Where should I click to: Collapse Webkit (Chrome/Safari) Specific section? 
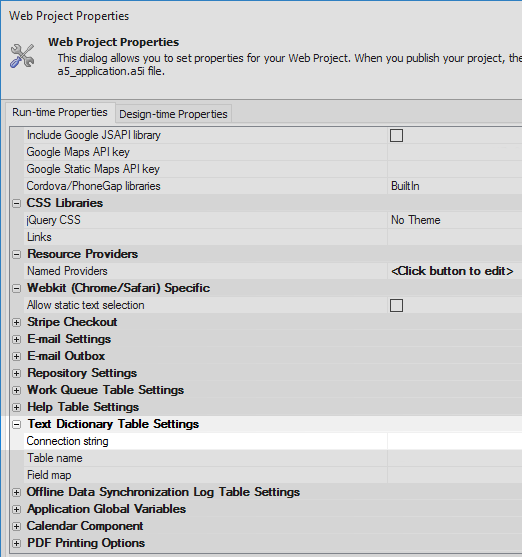16,288
